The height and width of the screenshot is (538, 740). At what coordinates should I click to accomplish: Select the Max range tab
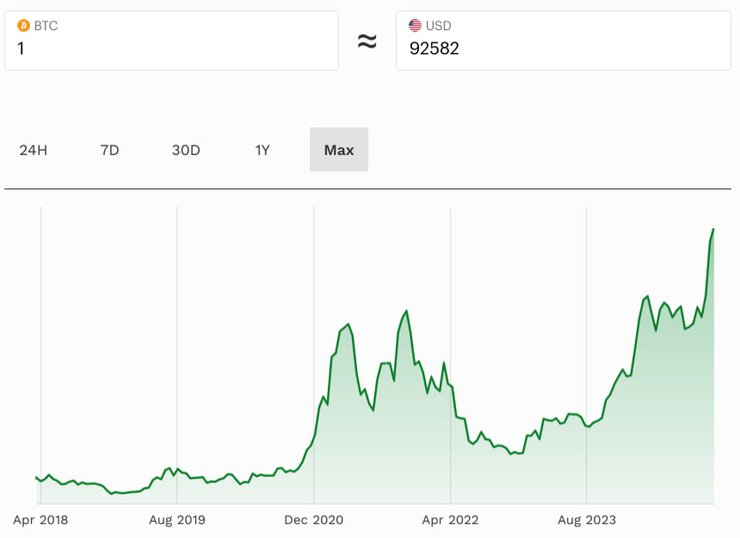[339, 150]
